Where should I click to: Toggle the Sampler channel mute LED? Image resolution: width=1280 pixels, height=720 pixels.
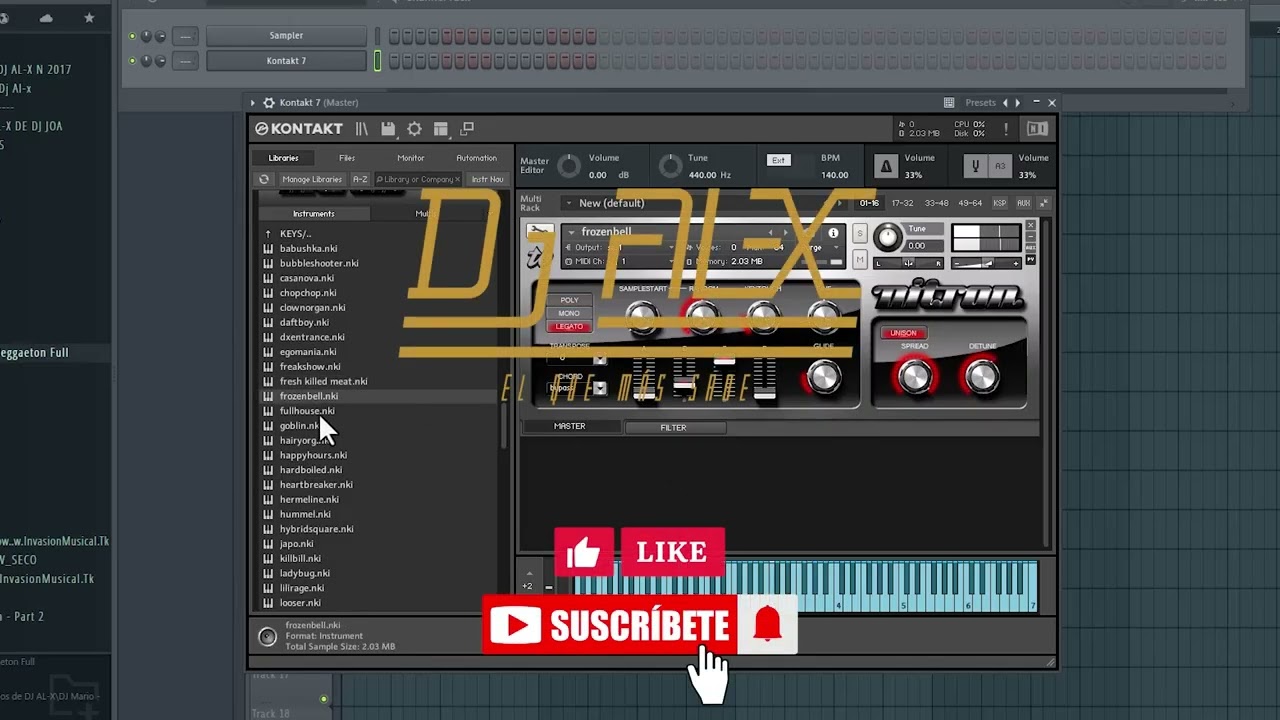pos(132,36)
